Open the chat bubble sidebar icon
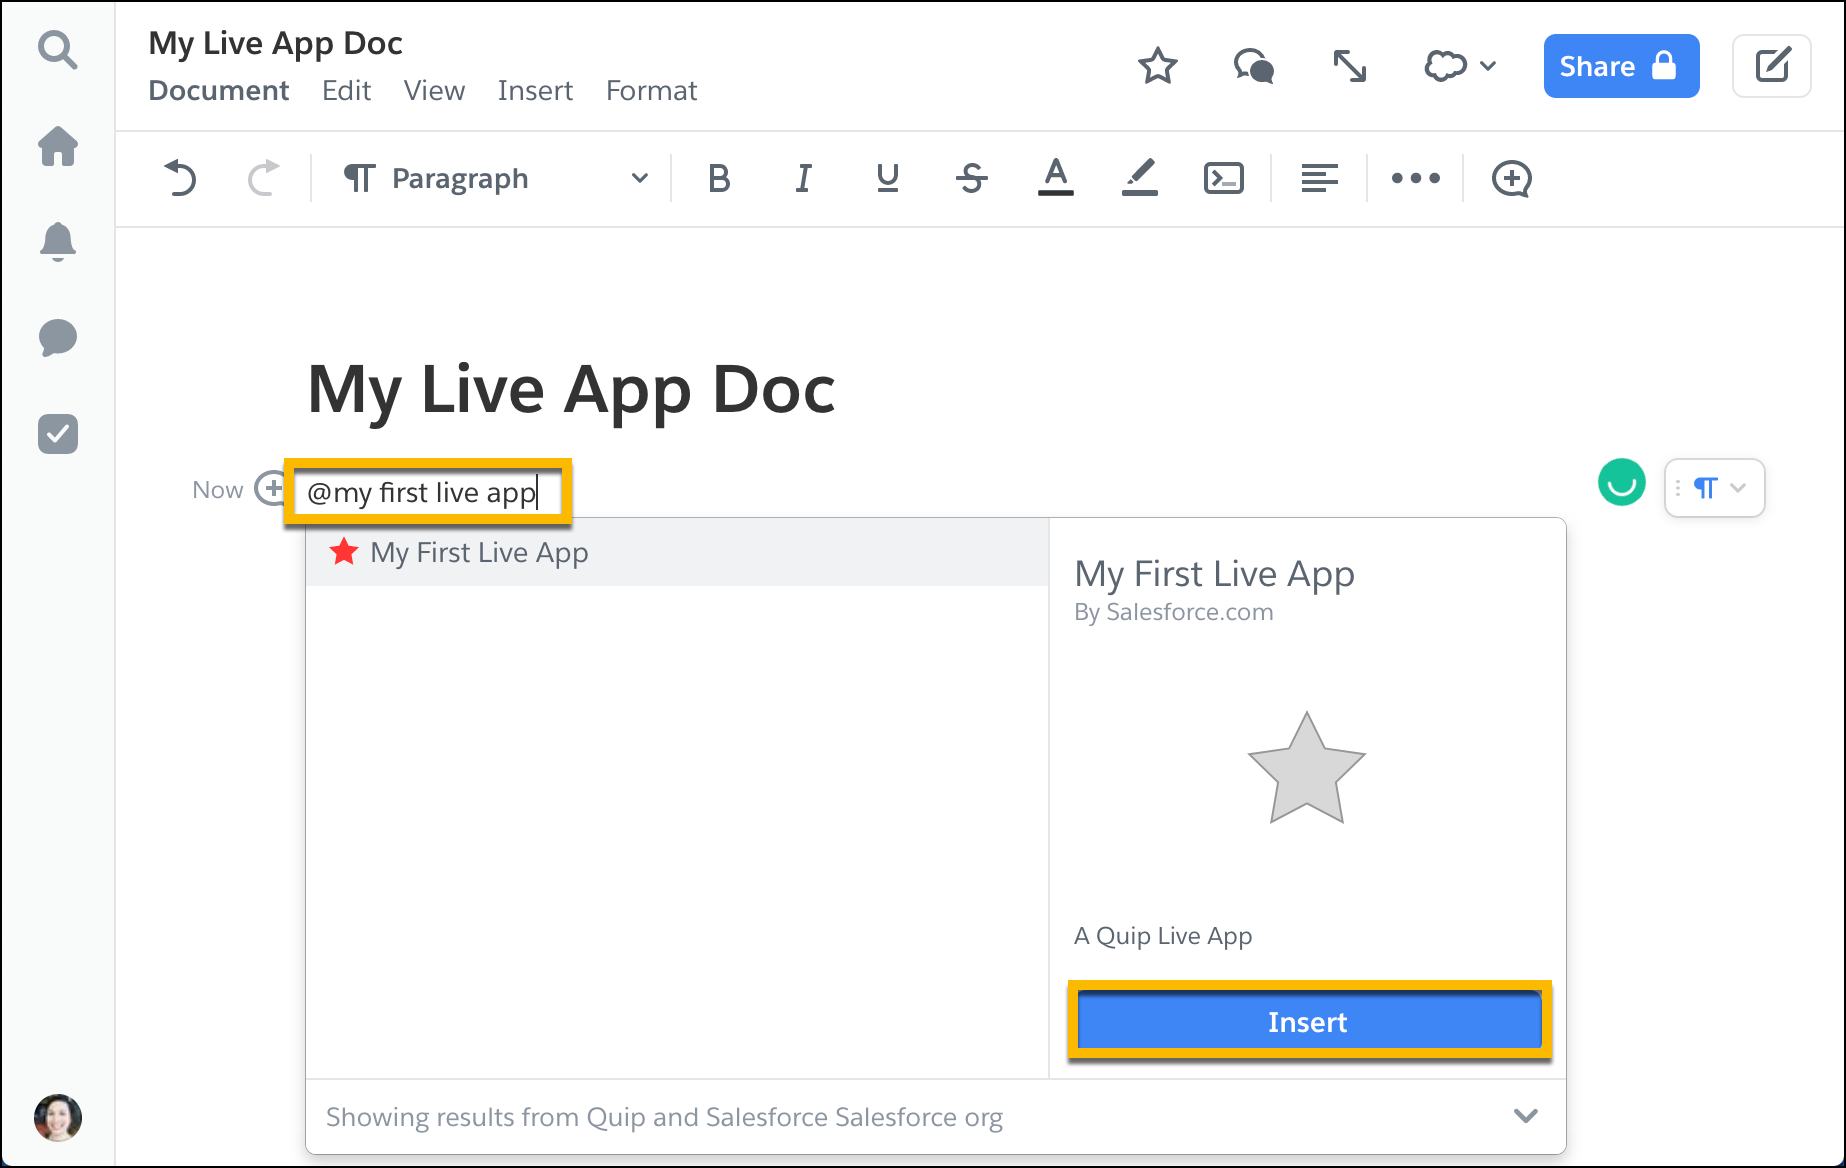The image size is (1846, 1168). coord(57,338)
